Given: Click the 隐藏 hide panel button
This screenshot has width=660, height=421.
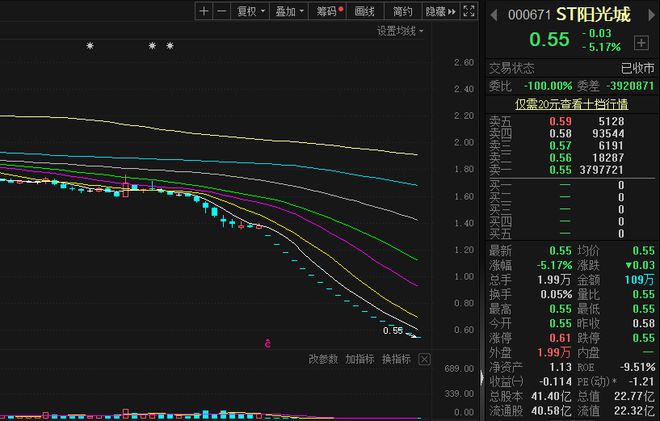Looking at the screenshot, I should pyautogui.click(x=435, y=11).
